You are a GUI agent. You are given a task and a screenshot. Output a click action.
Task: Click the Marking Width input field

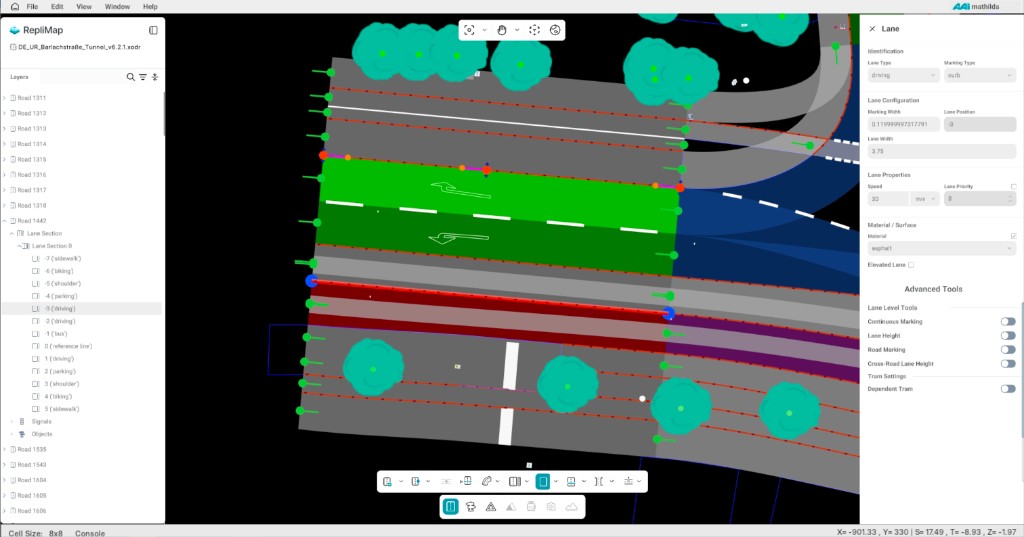[x=903, y=124]
